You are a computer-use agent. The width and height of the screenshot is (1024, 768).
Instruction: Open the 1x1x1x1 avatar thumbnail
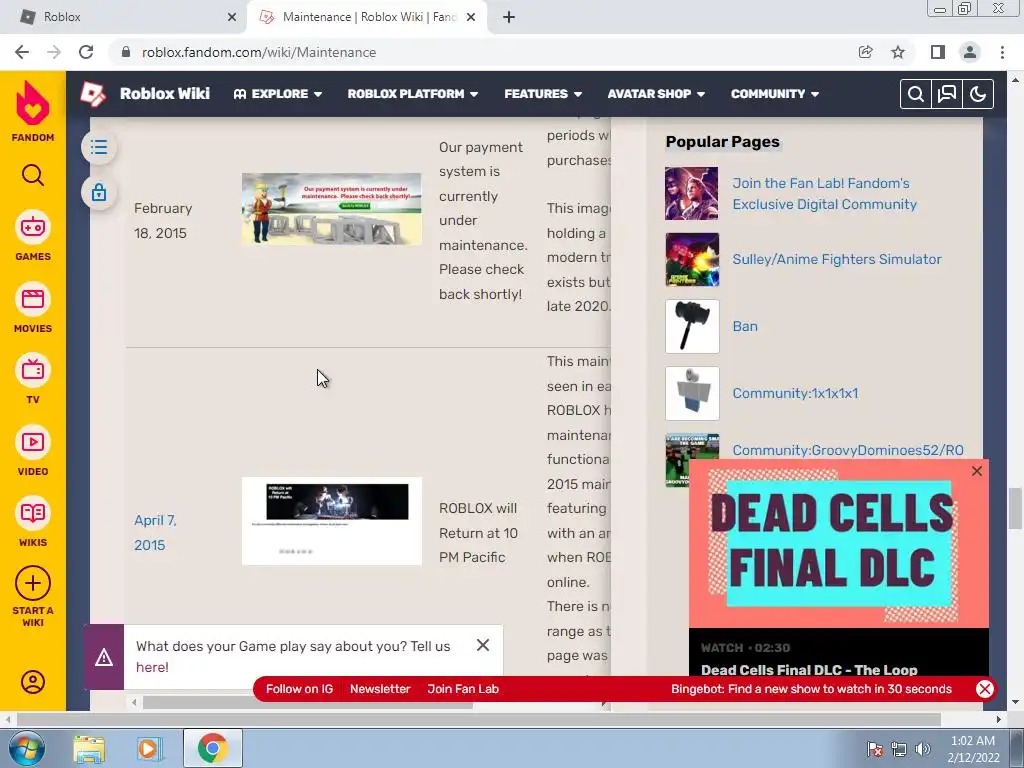(x=692, y=393)
